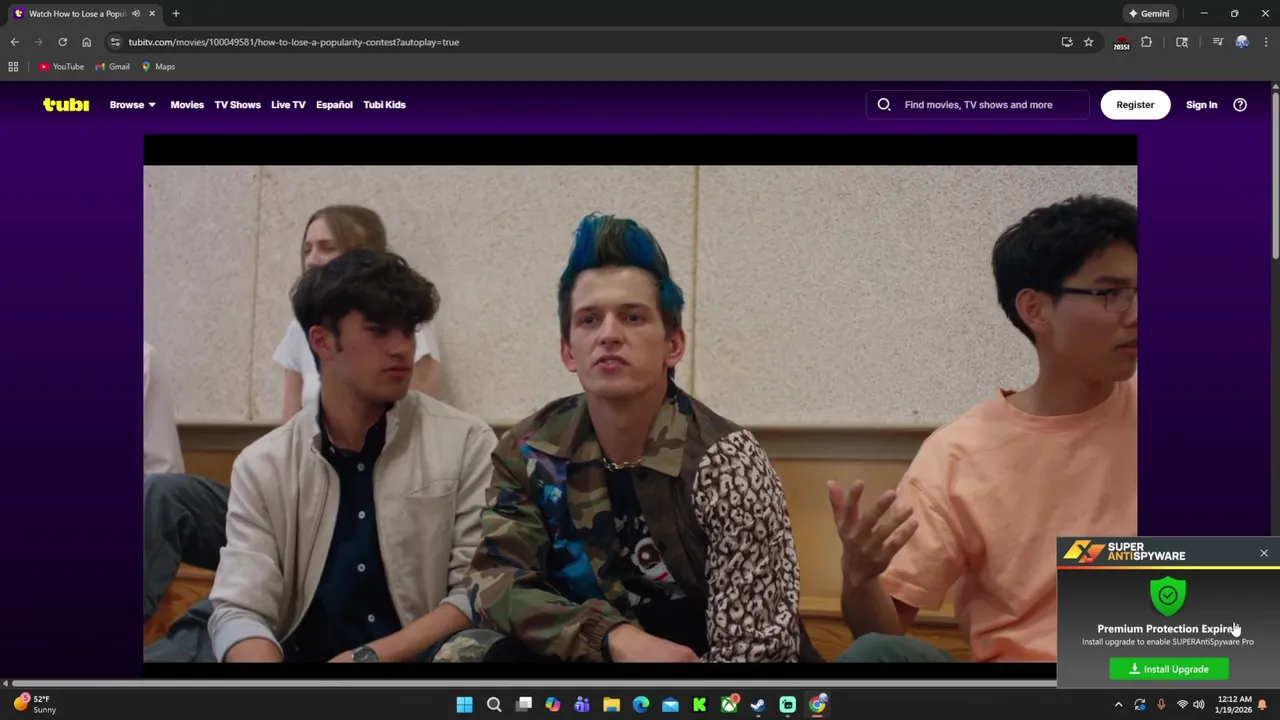Viewport: 1280px width, 720px height.
Task: Open the volume control in system tray
Action: coord(1198,705)
